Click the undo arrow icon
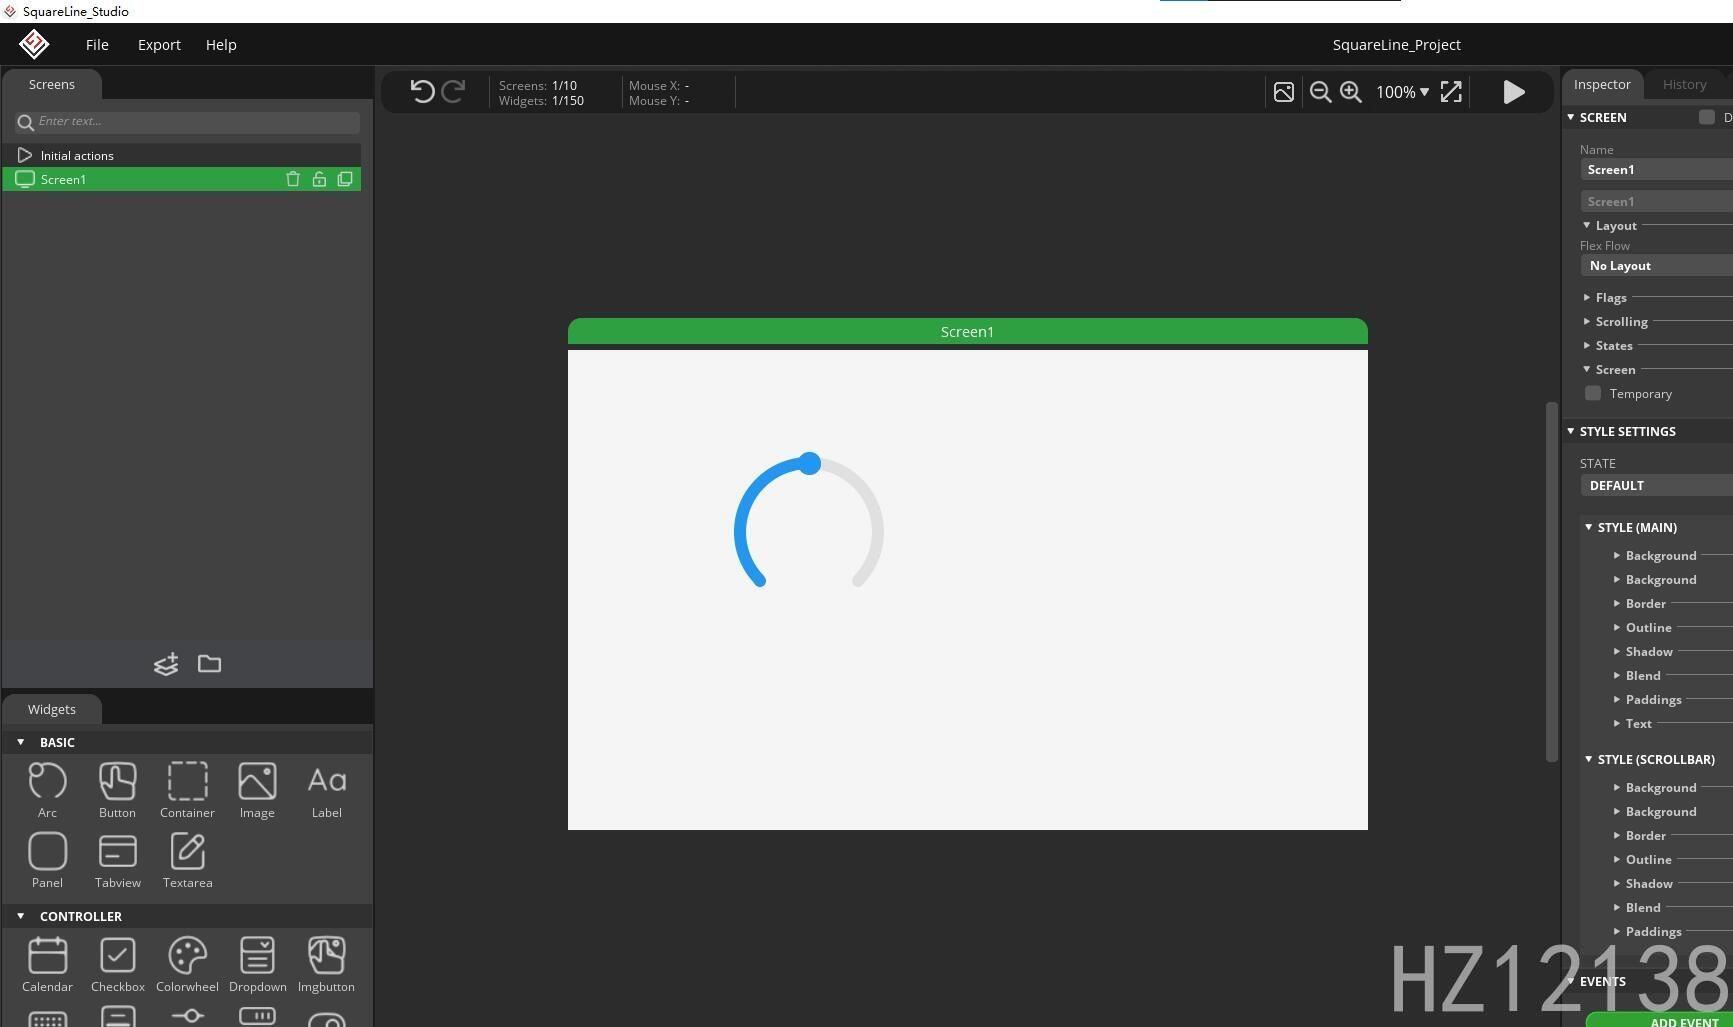 tap(422, 92)
